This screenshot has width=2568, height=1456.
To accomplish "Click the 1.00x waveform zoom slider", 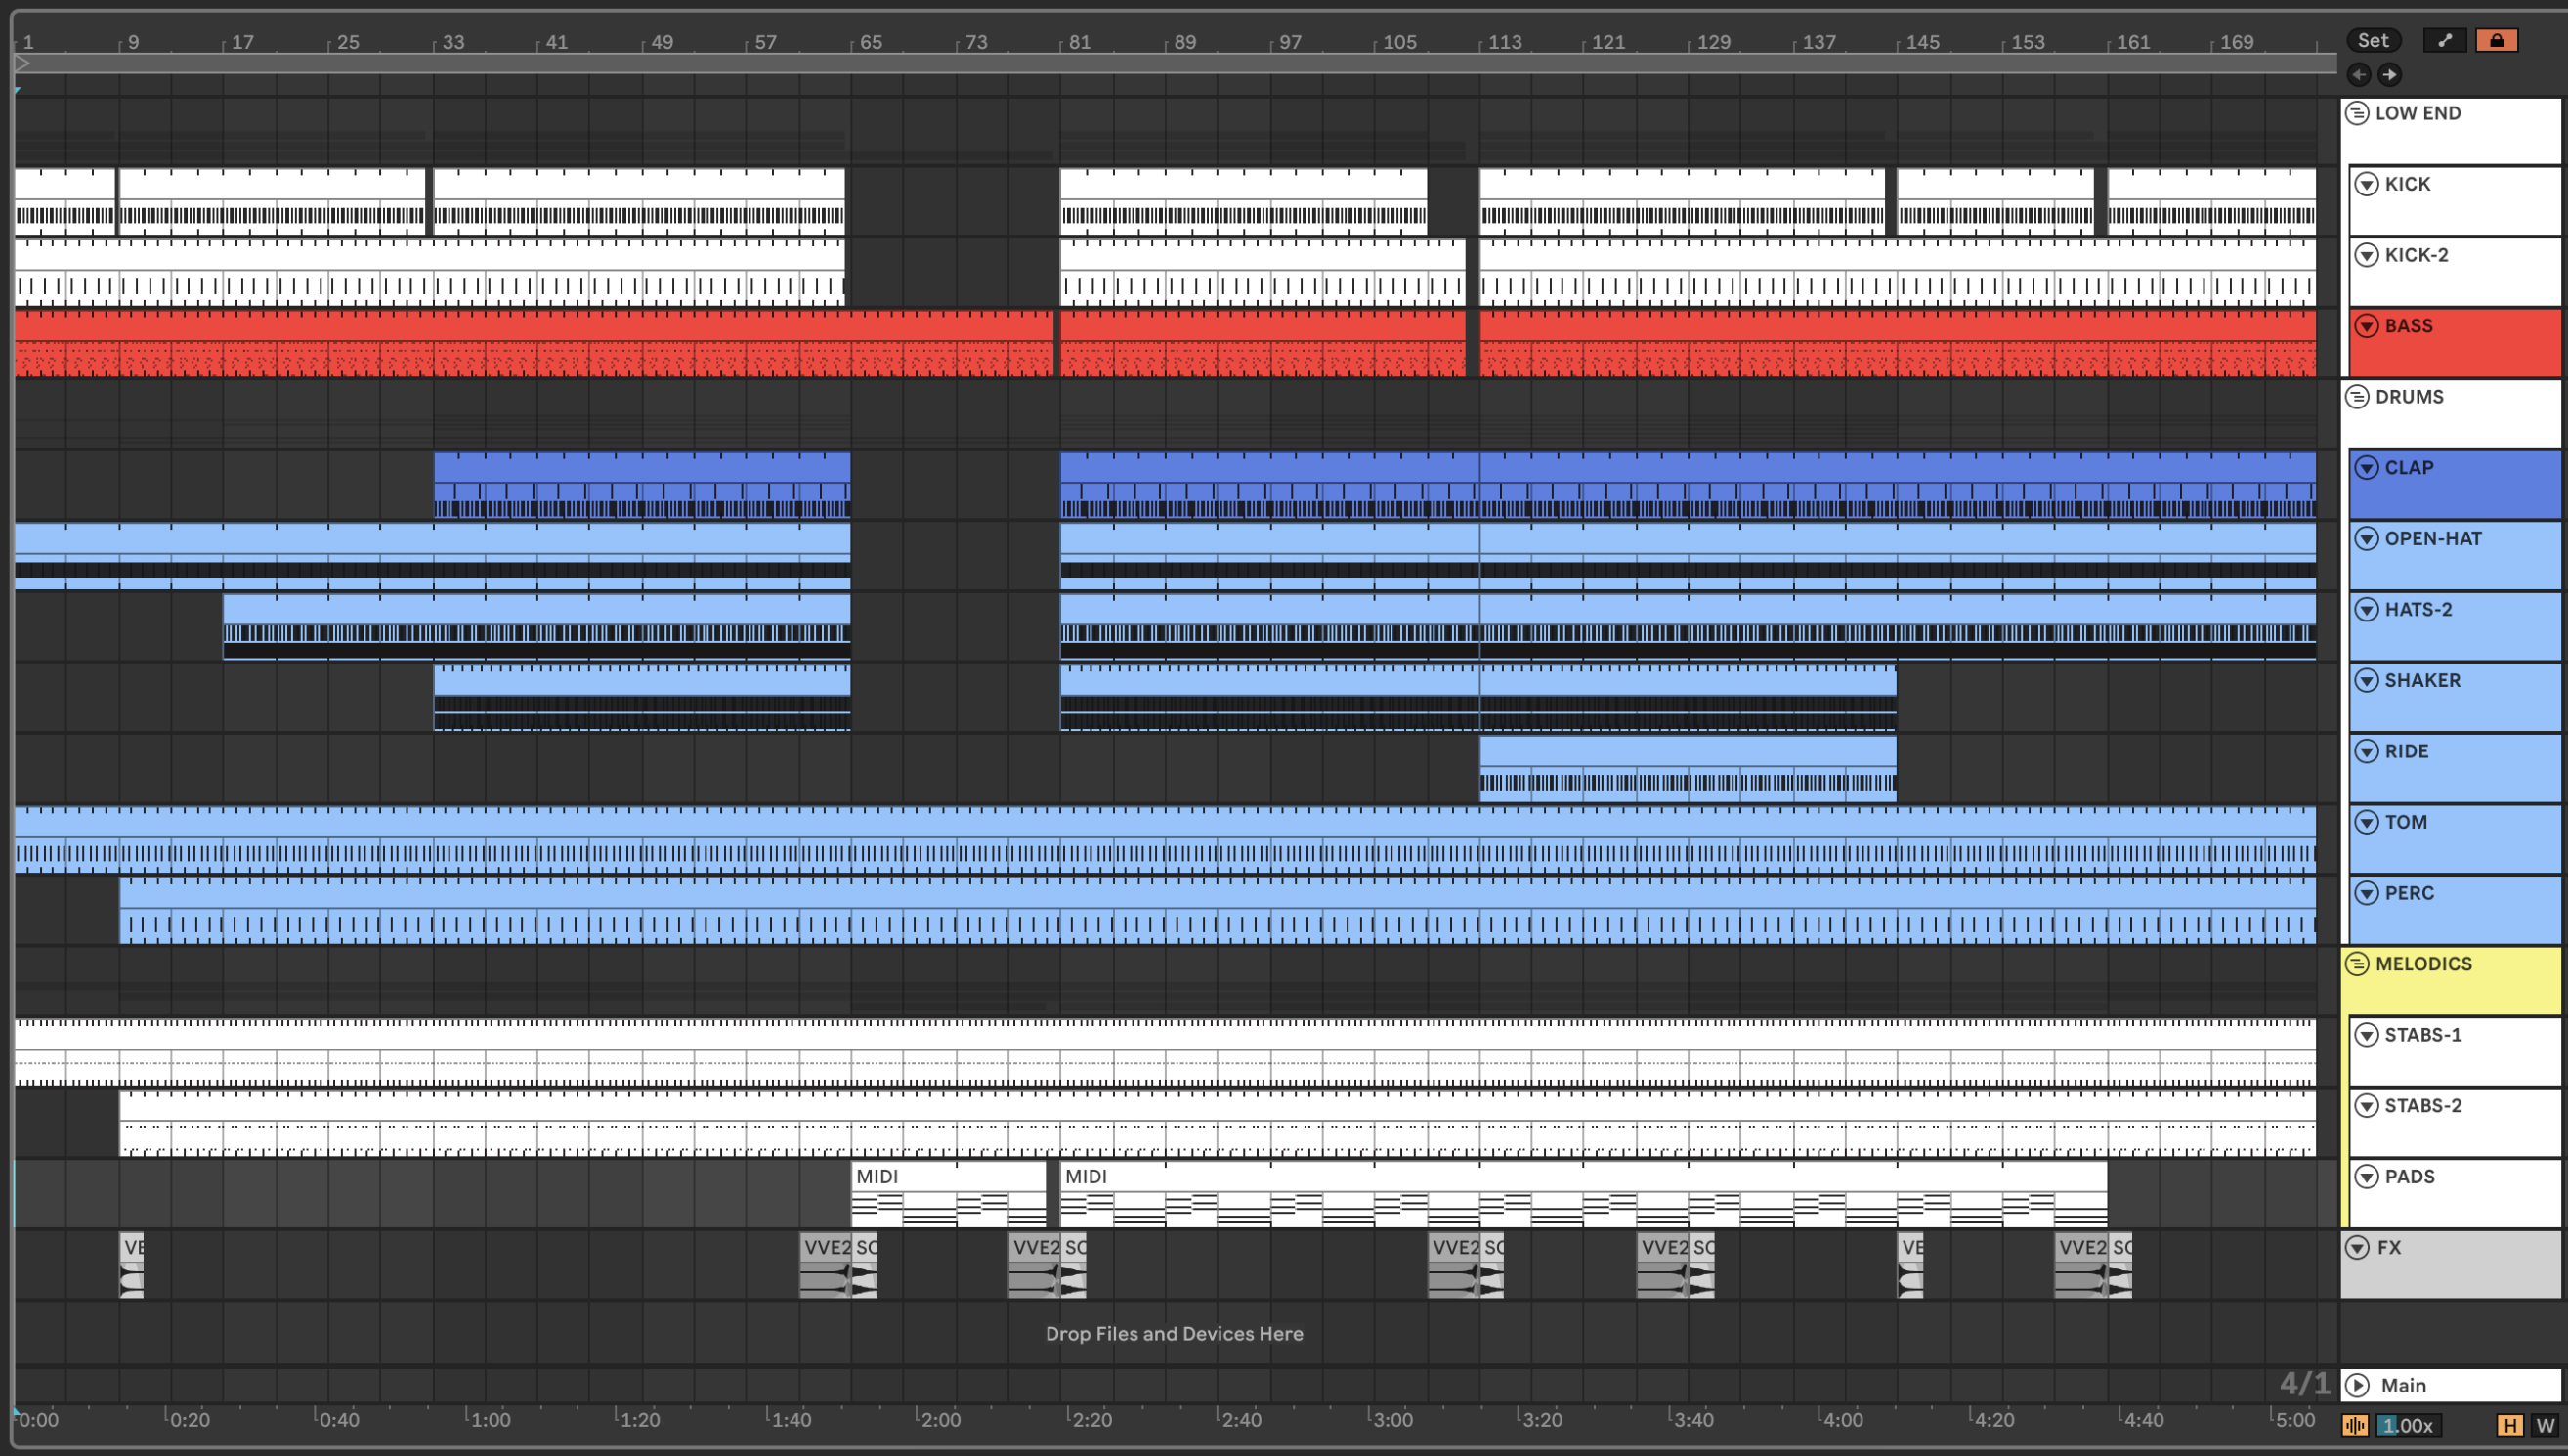I will (x=2408, y=1425).
